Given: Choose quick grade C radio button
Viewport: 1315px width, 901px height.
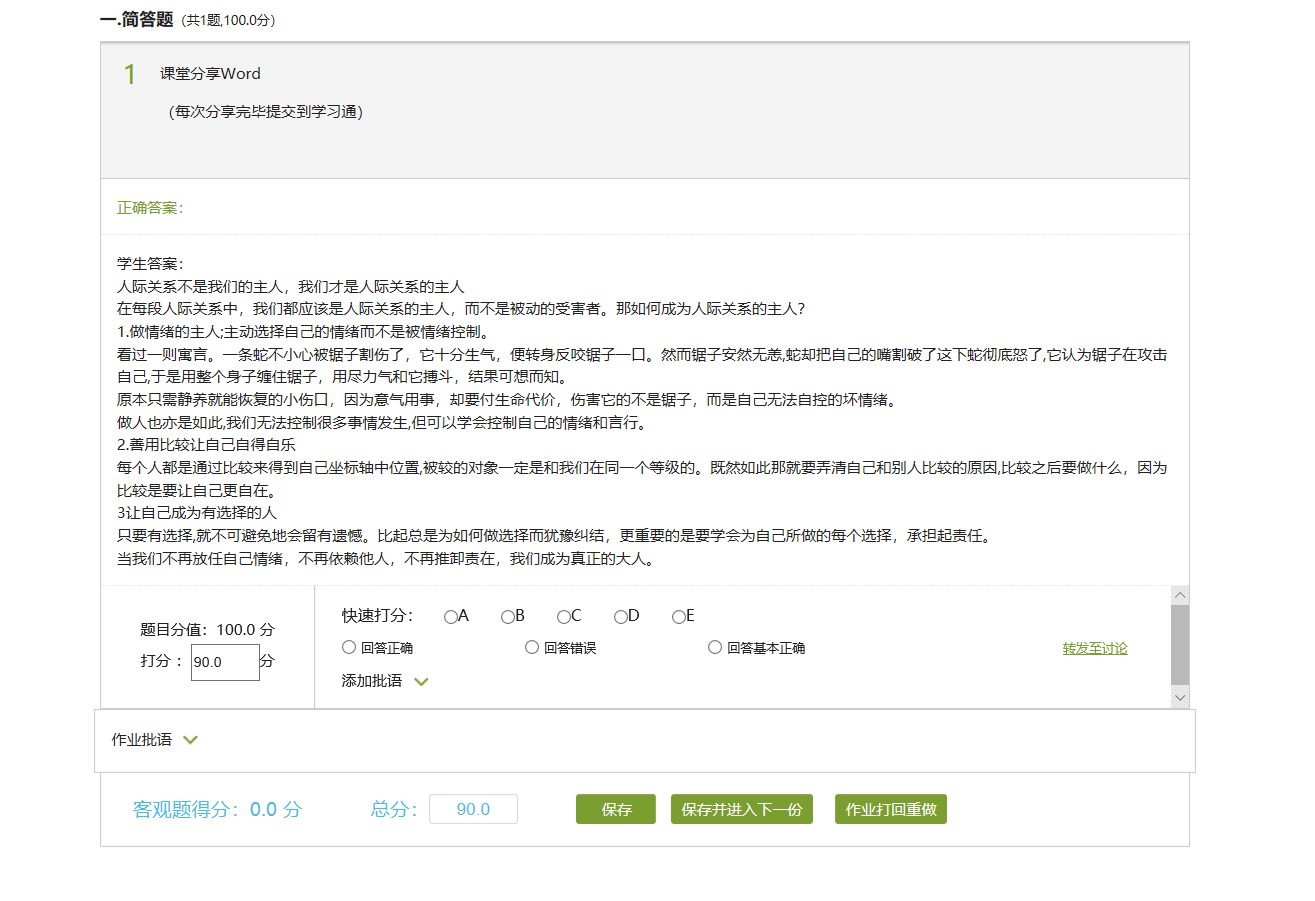Looking at the screenshot, I should tap(564, 617).
